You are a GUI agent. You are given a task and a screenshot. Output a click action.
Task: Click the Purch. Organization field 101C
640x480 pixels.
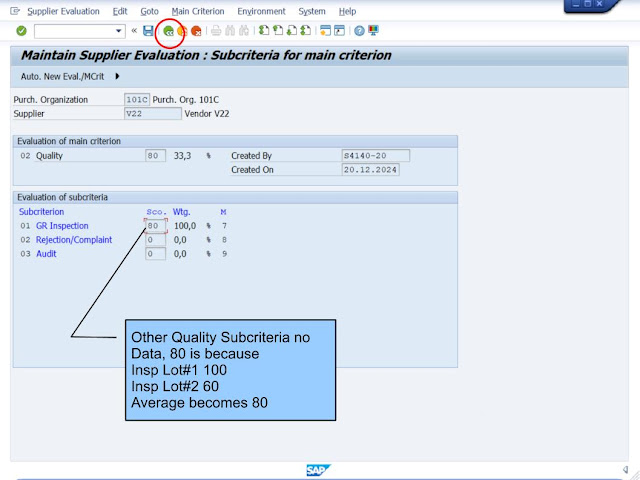137,100
